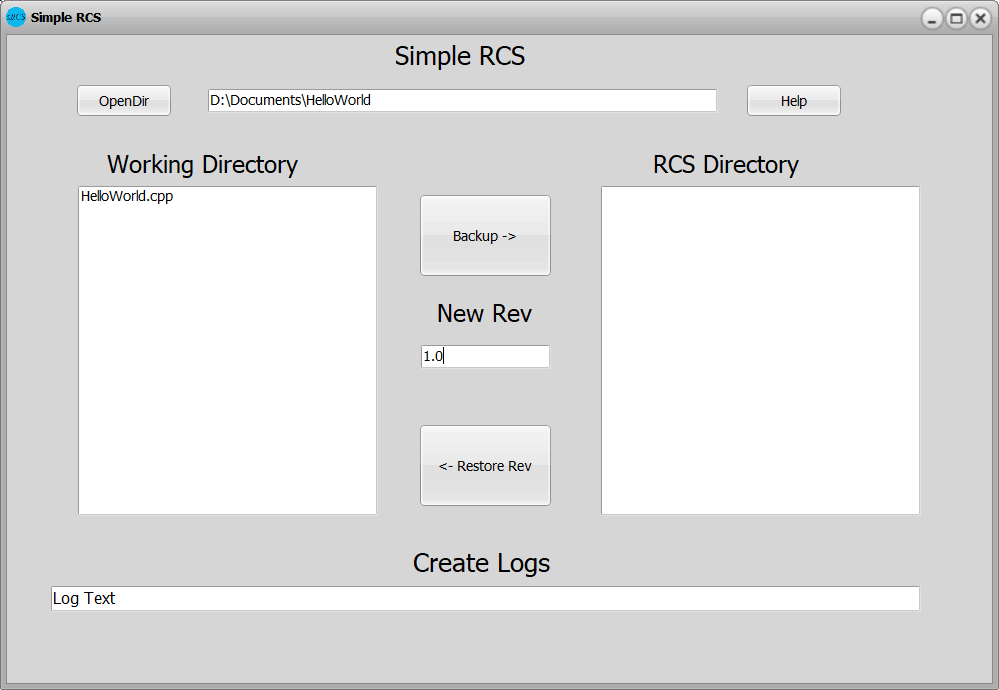Viewport: 999px width, 690px height.
Task: Minimize the Simple RCS window
Action: pyautogui.click(x=932, y=18)
